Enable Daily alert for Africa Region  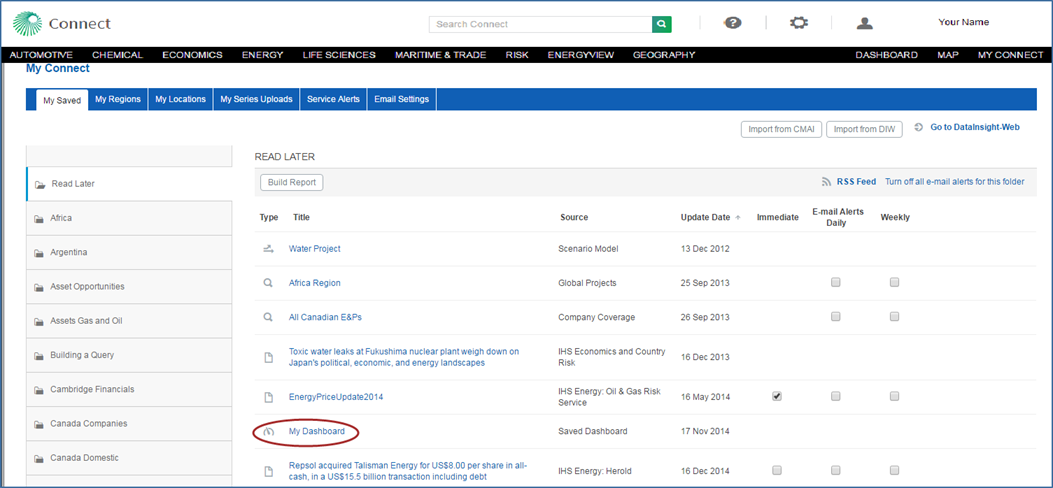[x=836, y=283]
